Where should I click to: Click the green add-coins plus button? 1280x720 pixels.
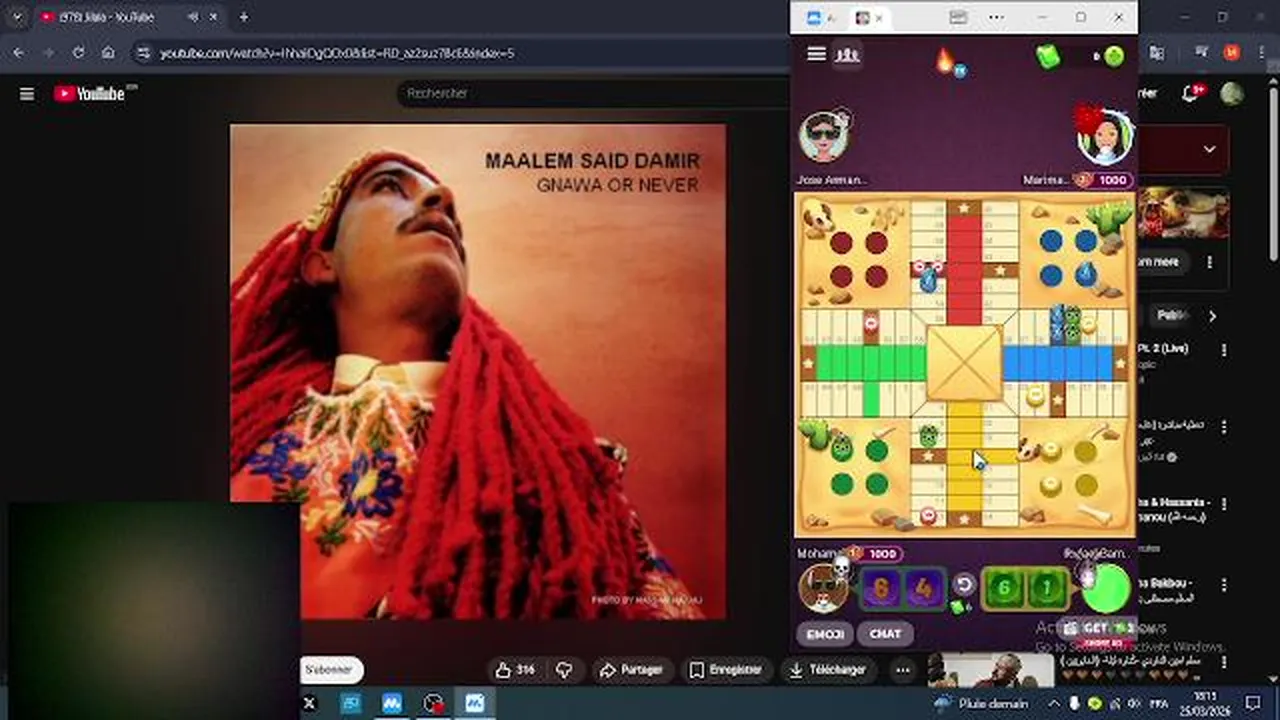1114,56
